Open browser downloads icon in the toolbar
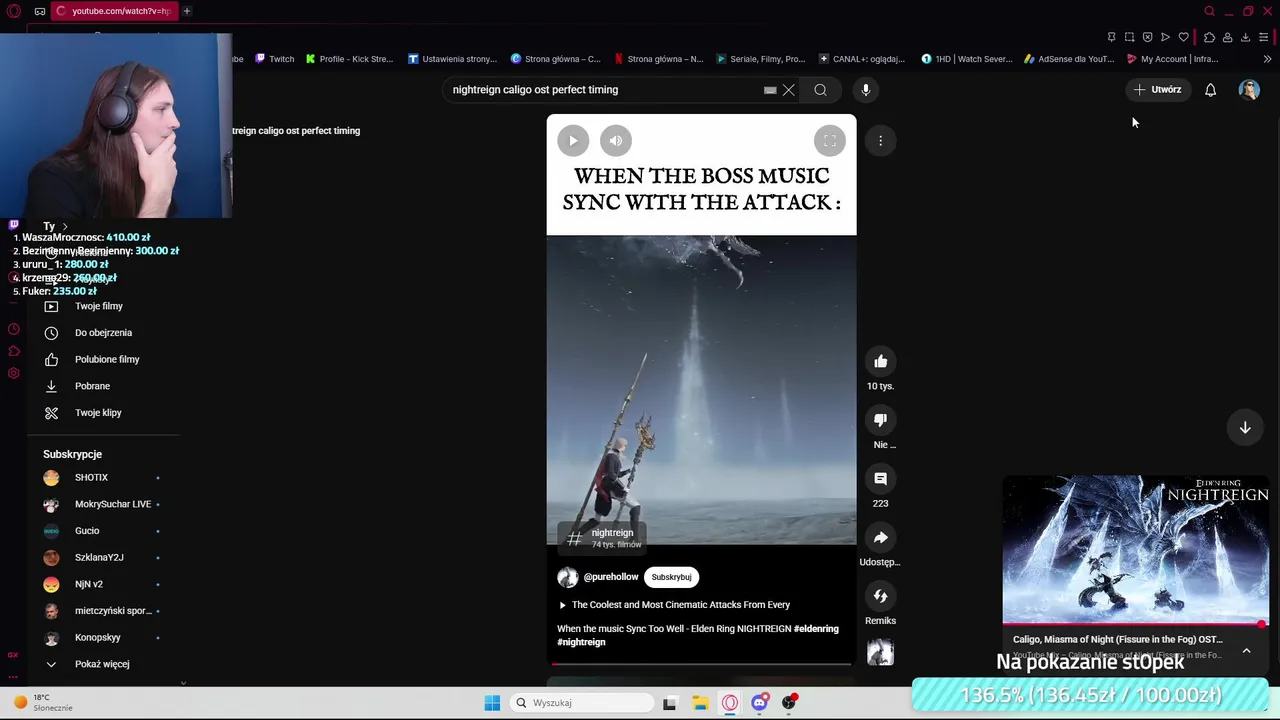This screenshot has width=1280, height=720. (1245, 37)
